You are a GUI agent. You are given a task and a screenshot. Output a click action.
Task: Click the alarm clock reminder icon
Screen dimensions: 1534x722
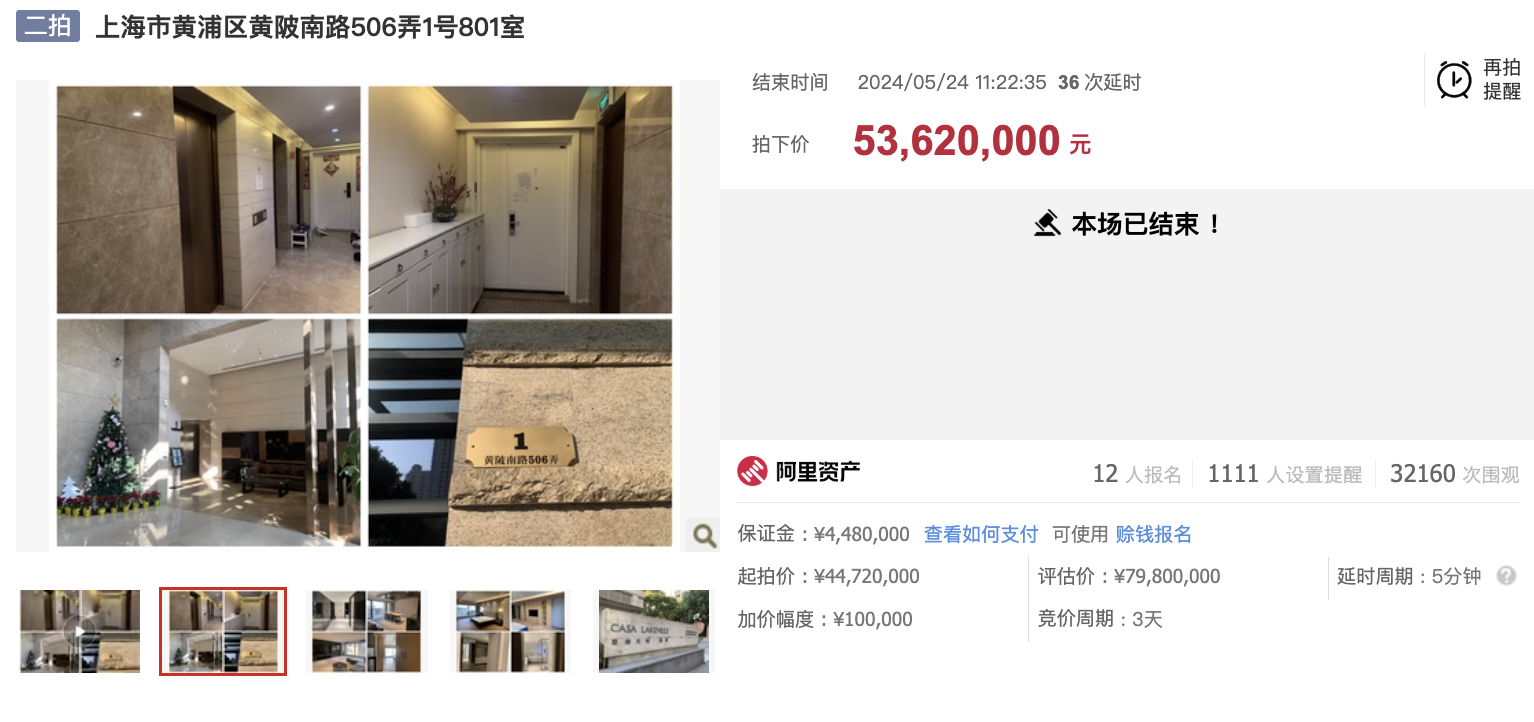(1454, 80)
